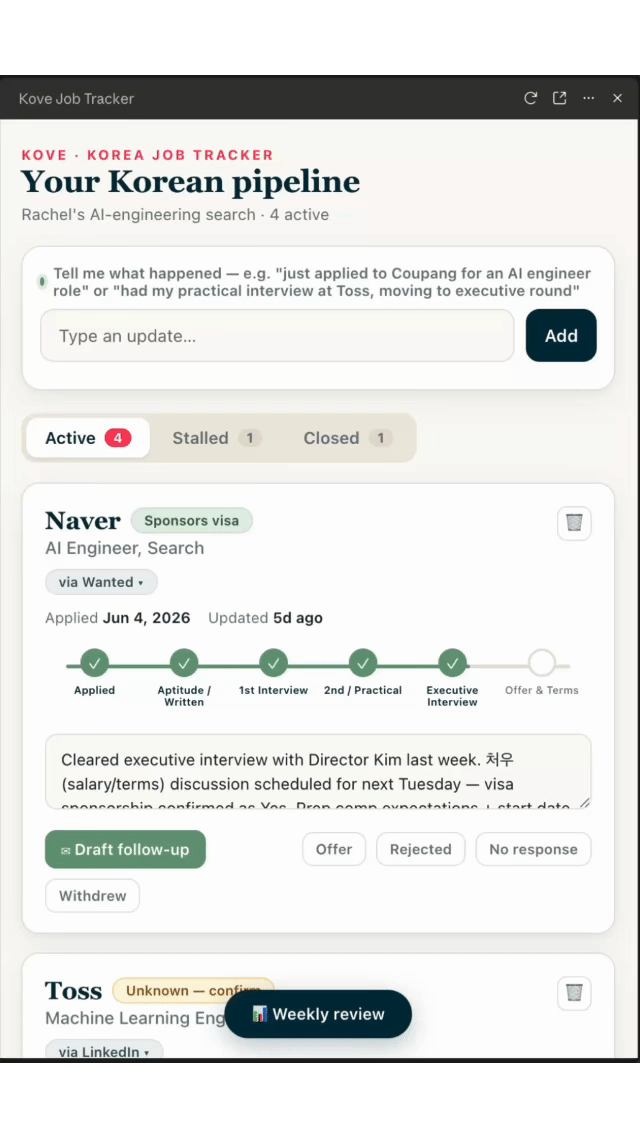Click the Type an update input field
Screen dimensions: 640x1138
tap(277, 335)
